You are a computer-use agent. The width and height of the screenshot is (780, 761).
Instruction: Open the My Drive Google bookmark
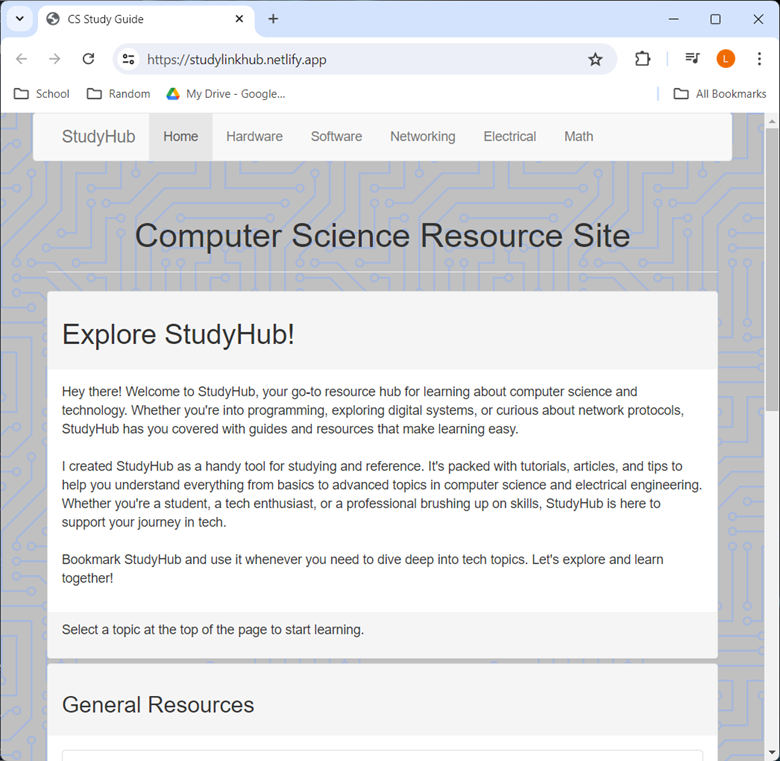coord(225,94)
